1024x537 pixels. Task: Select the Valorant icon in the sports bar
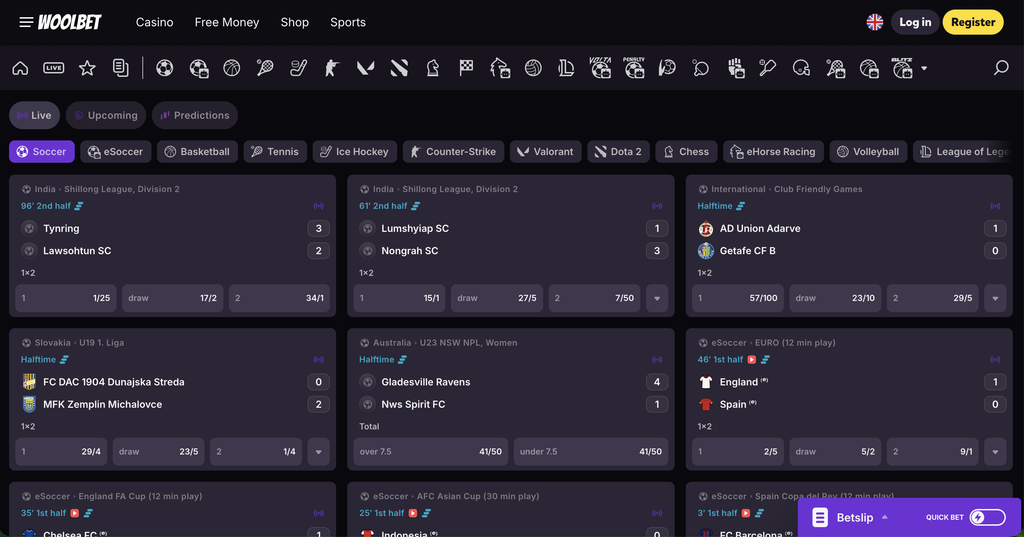365,68
